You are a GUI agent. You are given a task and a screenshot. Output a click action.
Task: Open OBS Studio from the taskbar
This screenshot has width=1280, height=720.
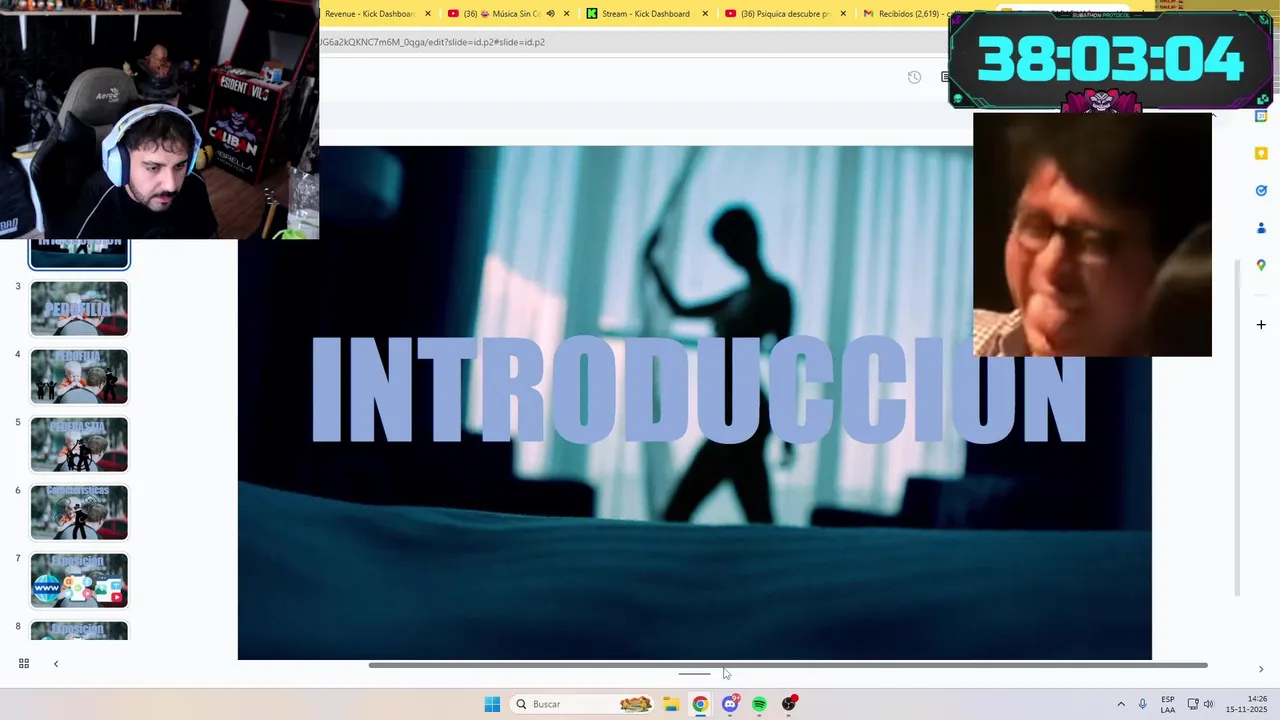789,704
